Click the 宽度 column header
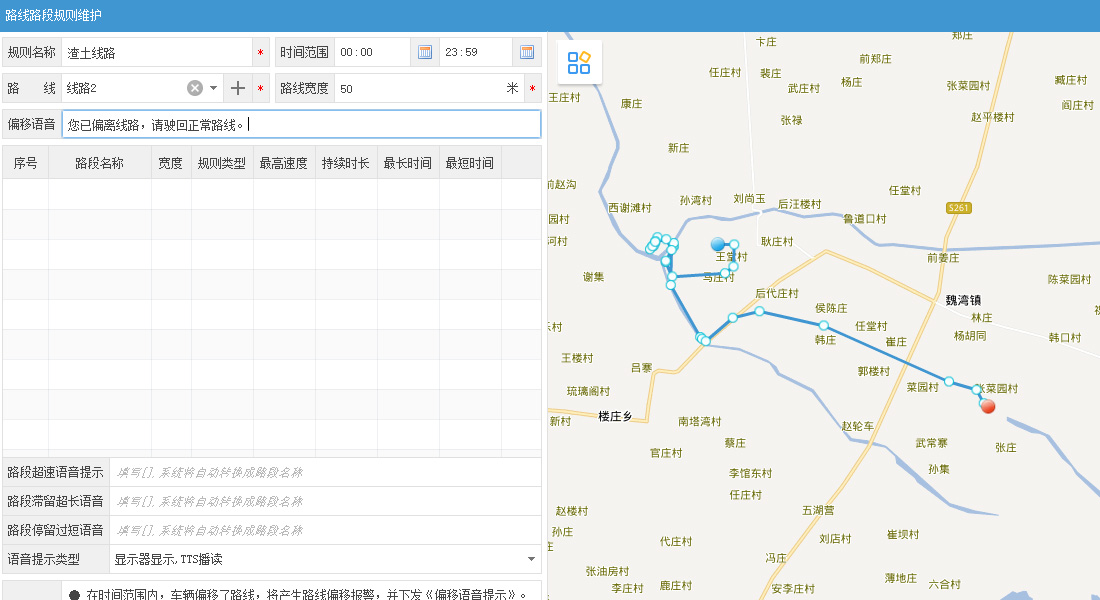1100x600 pixels. pyautogui.click(x=170, y=163)
